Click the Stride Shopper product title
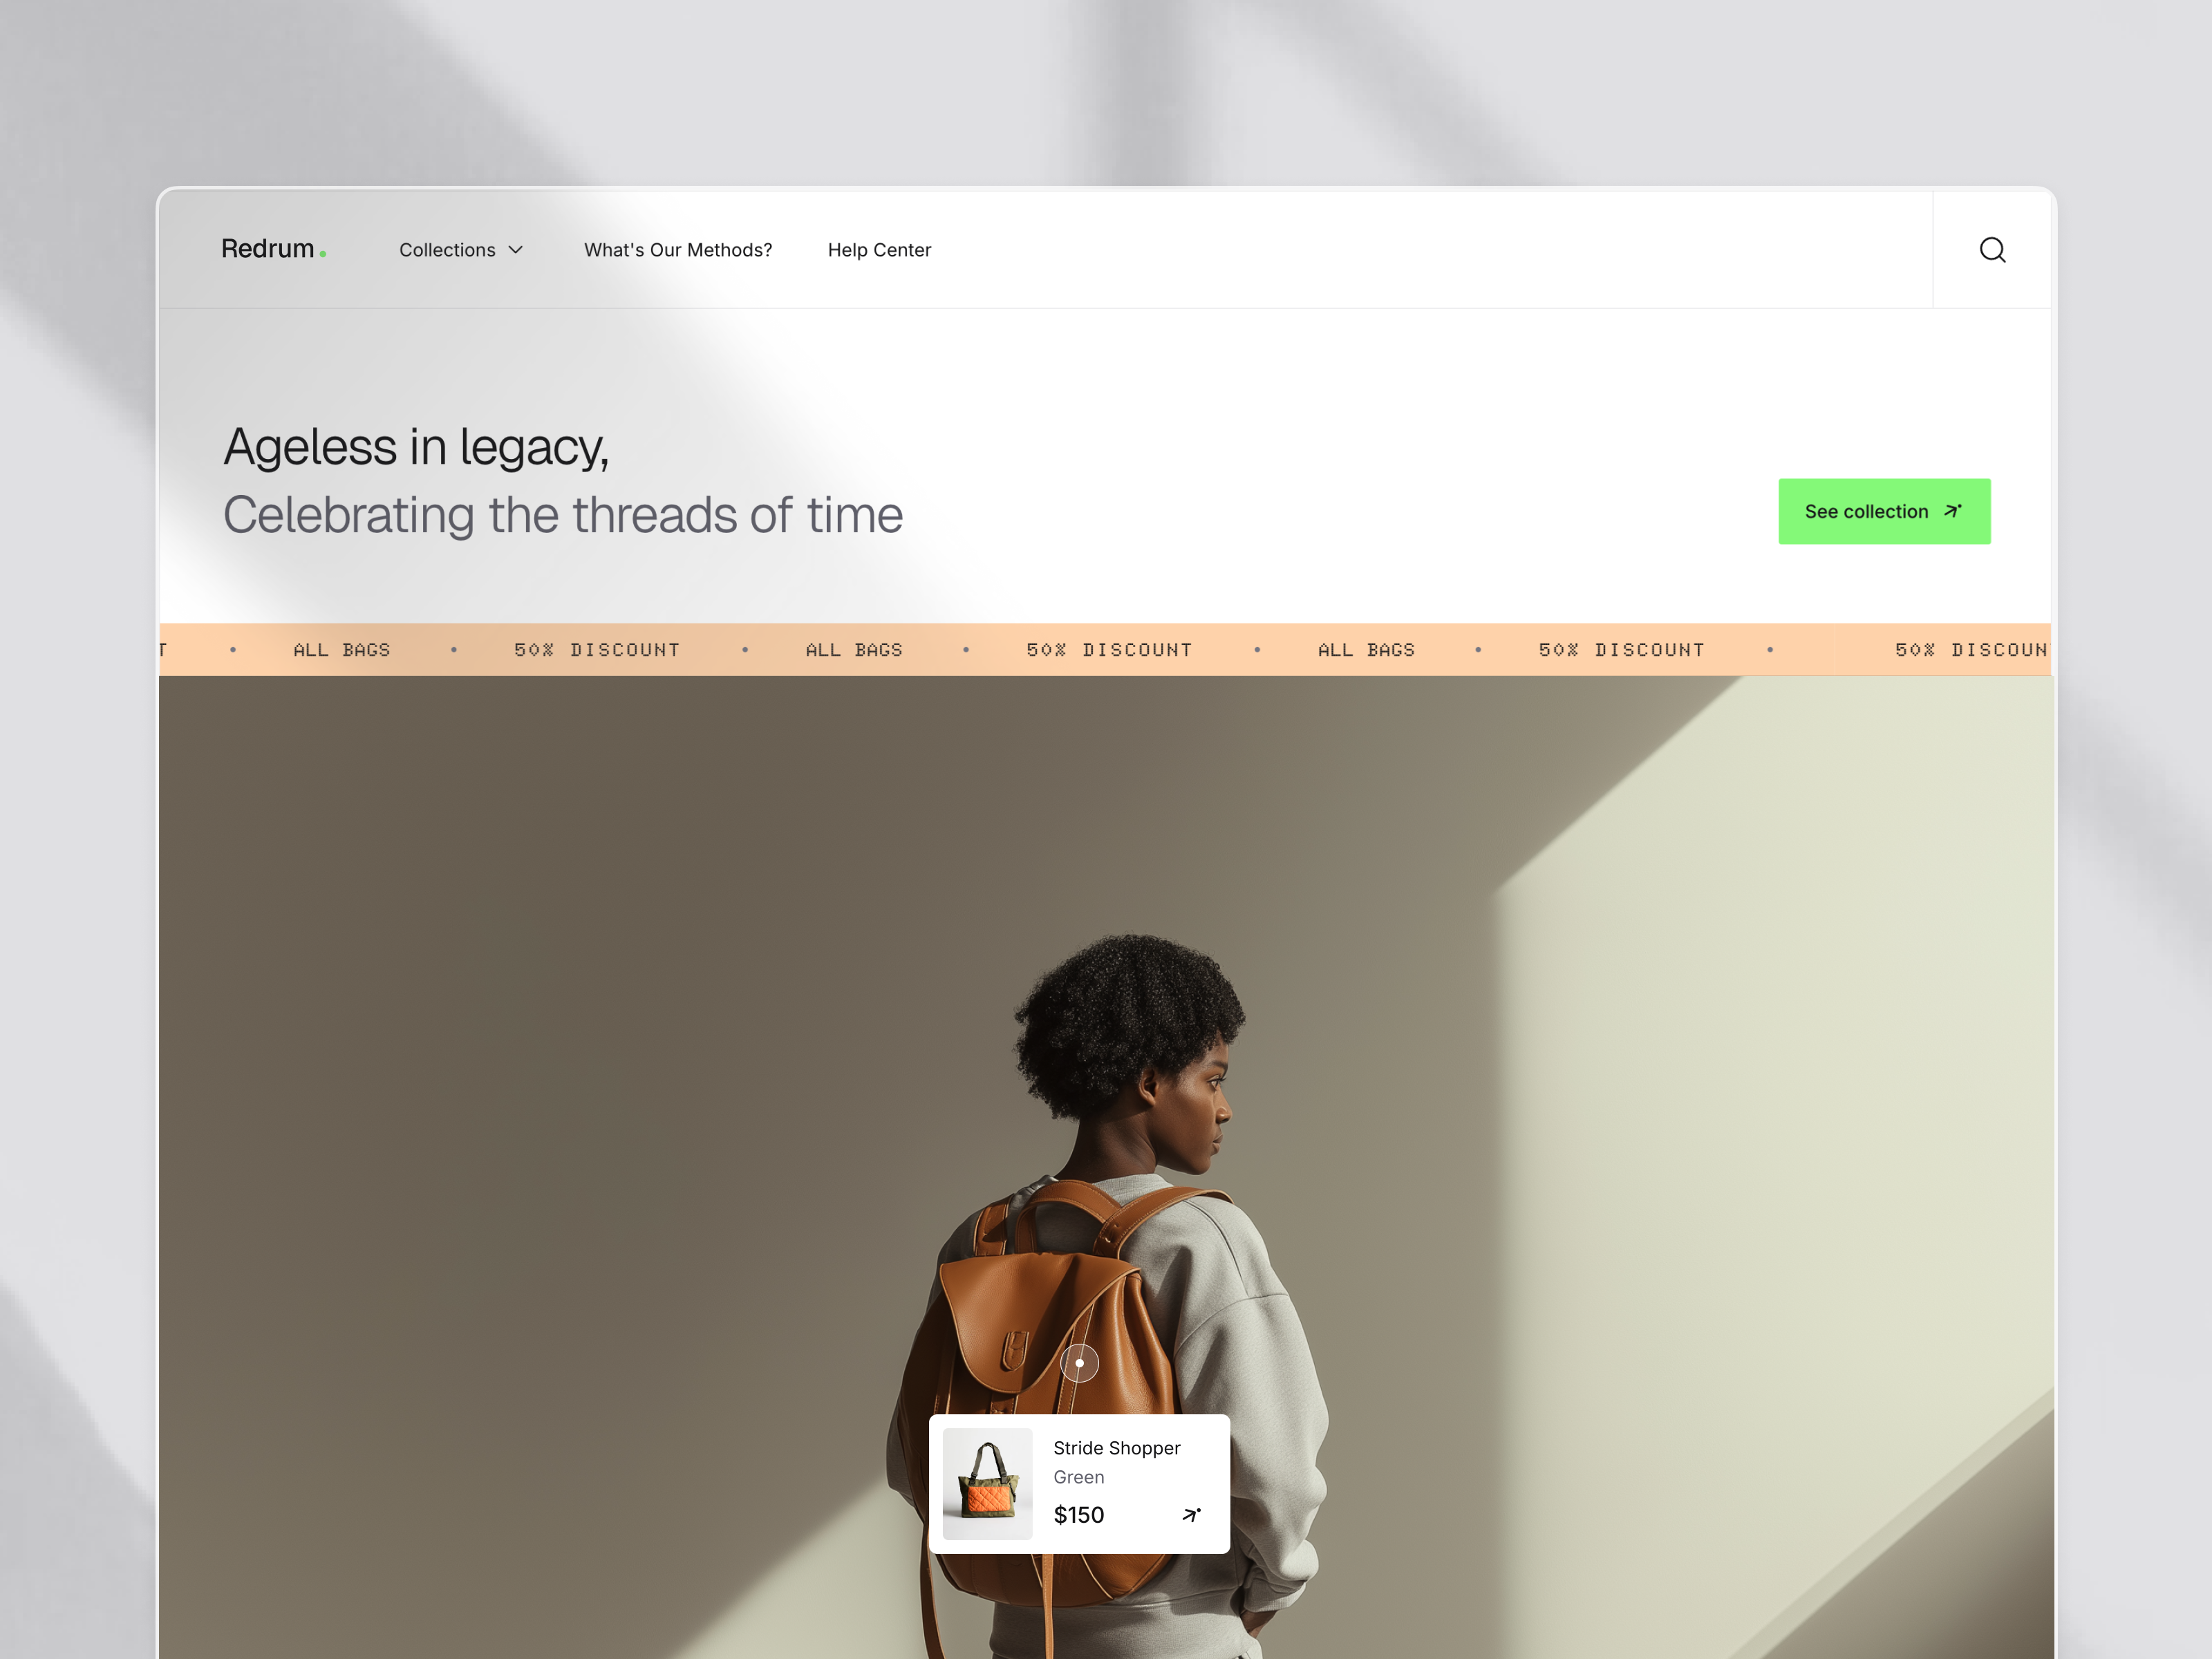This screenshot has width=2212, height=1659. 1116,1448
